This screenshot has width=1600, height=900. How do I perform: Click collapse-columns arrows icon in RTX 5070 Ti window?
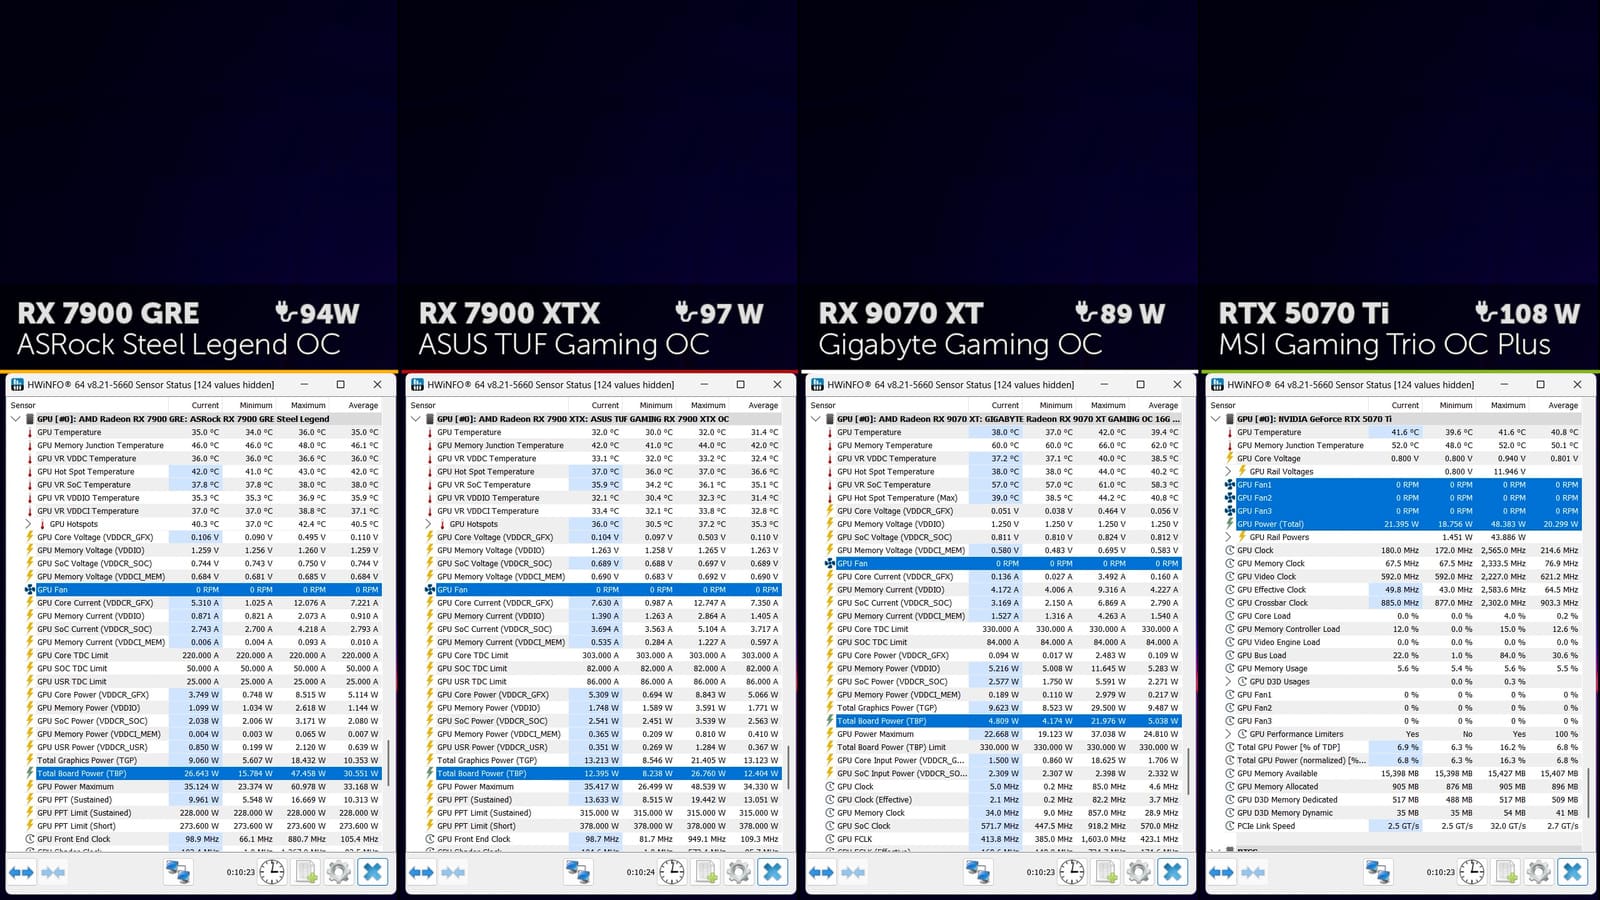1253,872
